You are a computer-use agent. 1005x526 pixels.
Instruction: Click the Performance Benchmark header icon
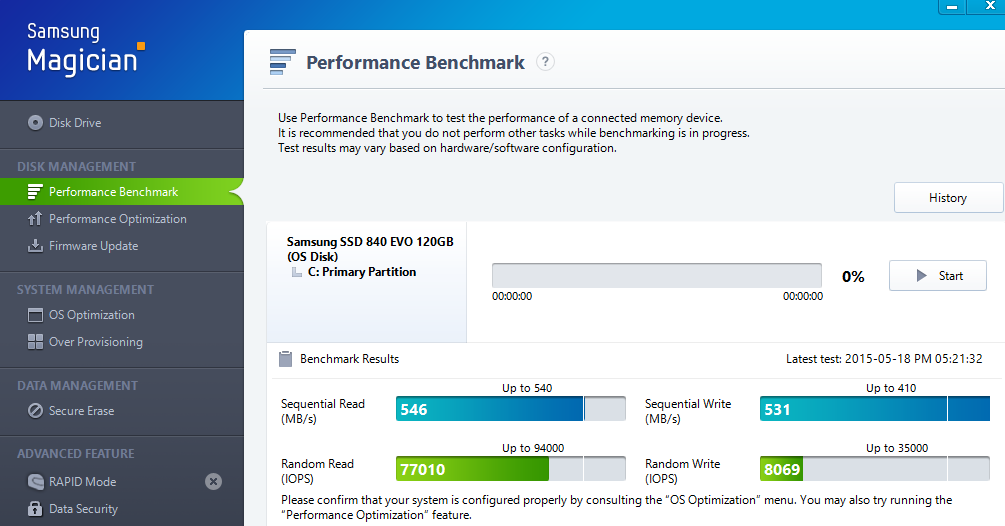coord(283,62)
